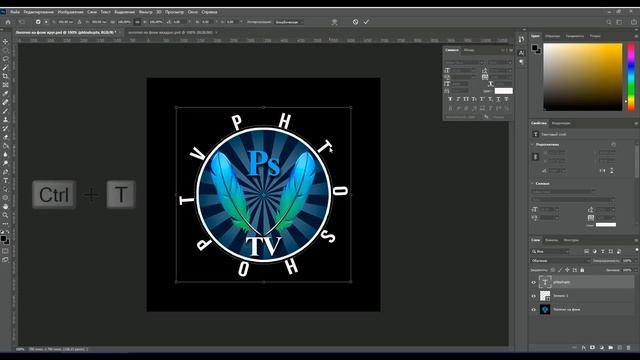Switch to the Коррекция tab
This screenshot has width=640, height=360.
coord(561,123)
